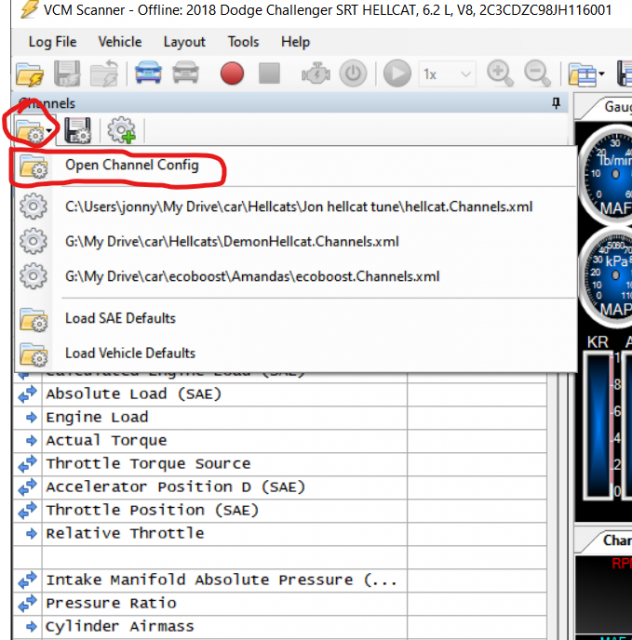
Task: Click the Save Log File disk icon
Action: click(x=67, y=74)
